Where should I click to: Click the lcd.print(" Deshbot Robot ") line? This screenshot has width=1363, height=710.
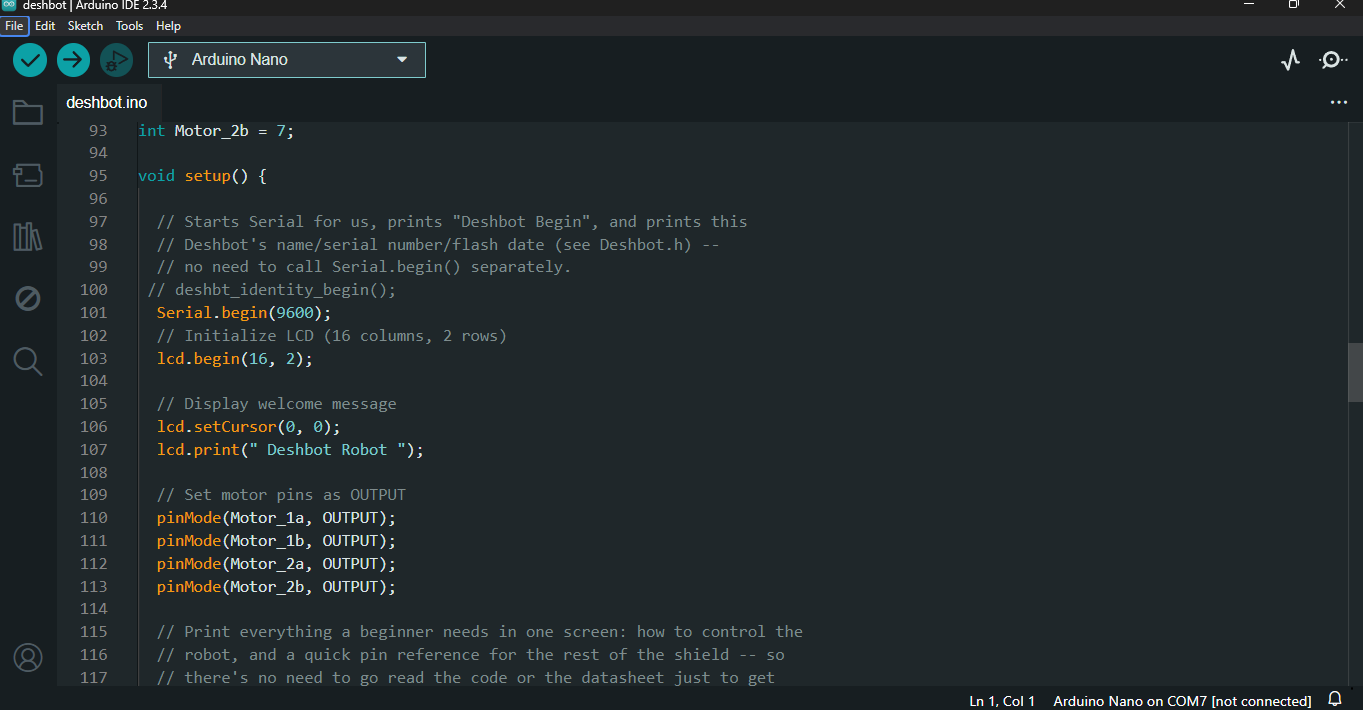[x=290, y=450]
